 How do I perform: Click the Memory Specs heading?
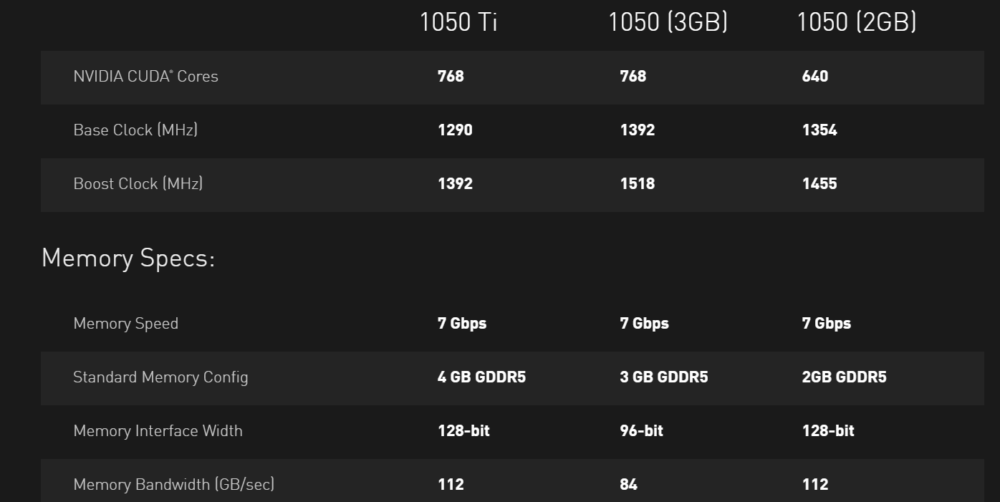[x=128, y=258]
